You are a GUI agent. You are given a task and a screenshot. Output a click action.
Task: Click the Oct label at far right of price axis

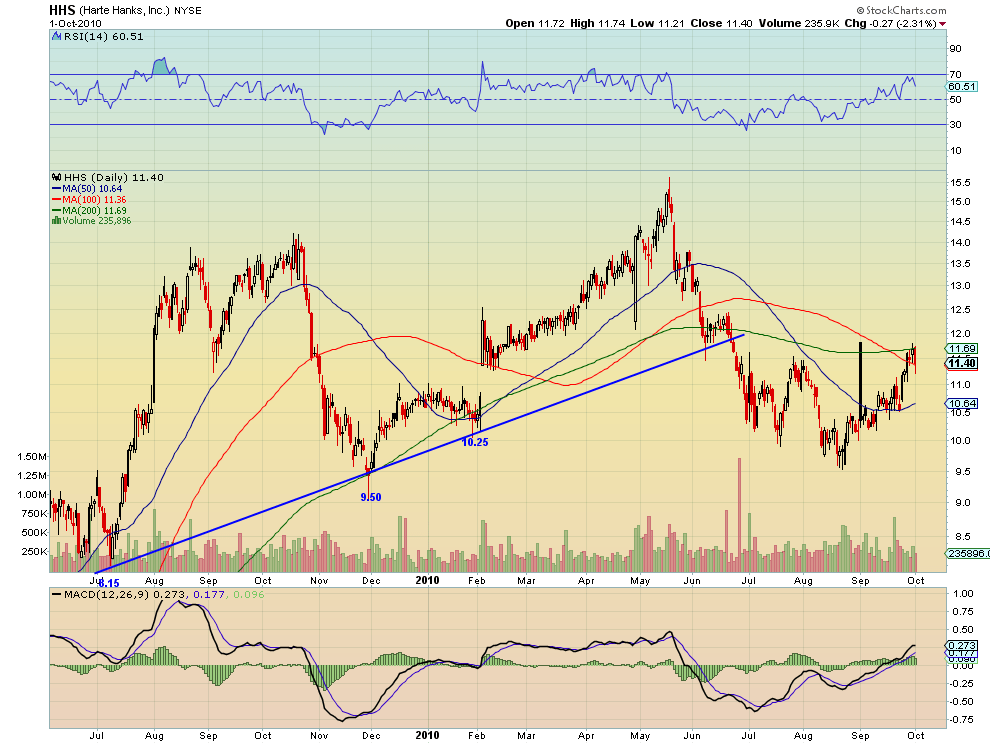915,580
